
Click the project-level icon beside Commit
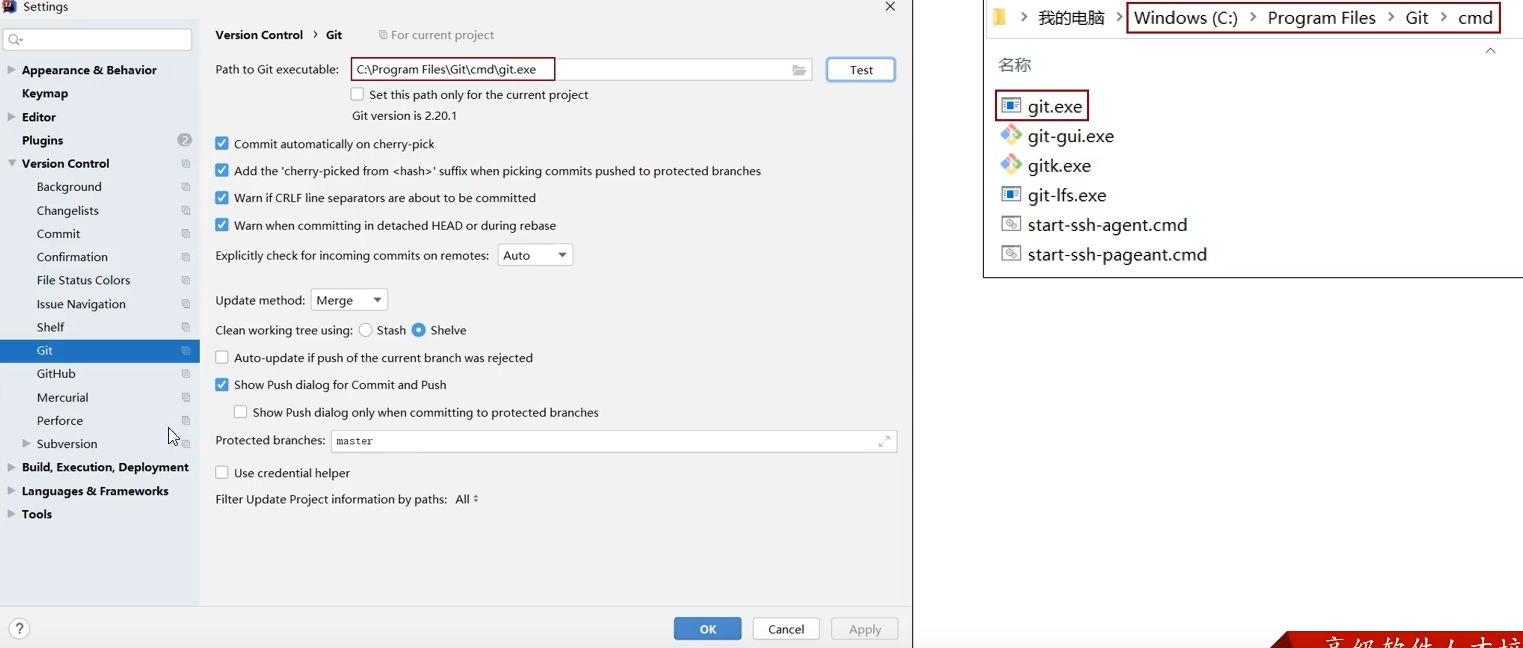click(x=186, y=234)
